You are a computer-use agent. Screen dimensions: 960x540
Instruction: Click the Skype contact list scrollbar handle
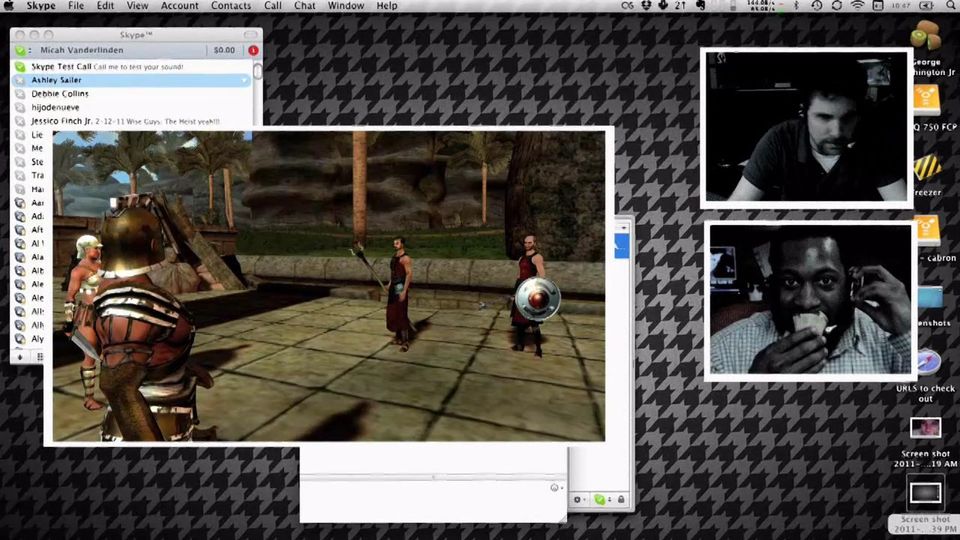(258, 71)
